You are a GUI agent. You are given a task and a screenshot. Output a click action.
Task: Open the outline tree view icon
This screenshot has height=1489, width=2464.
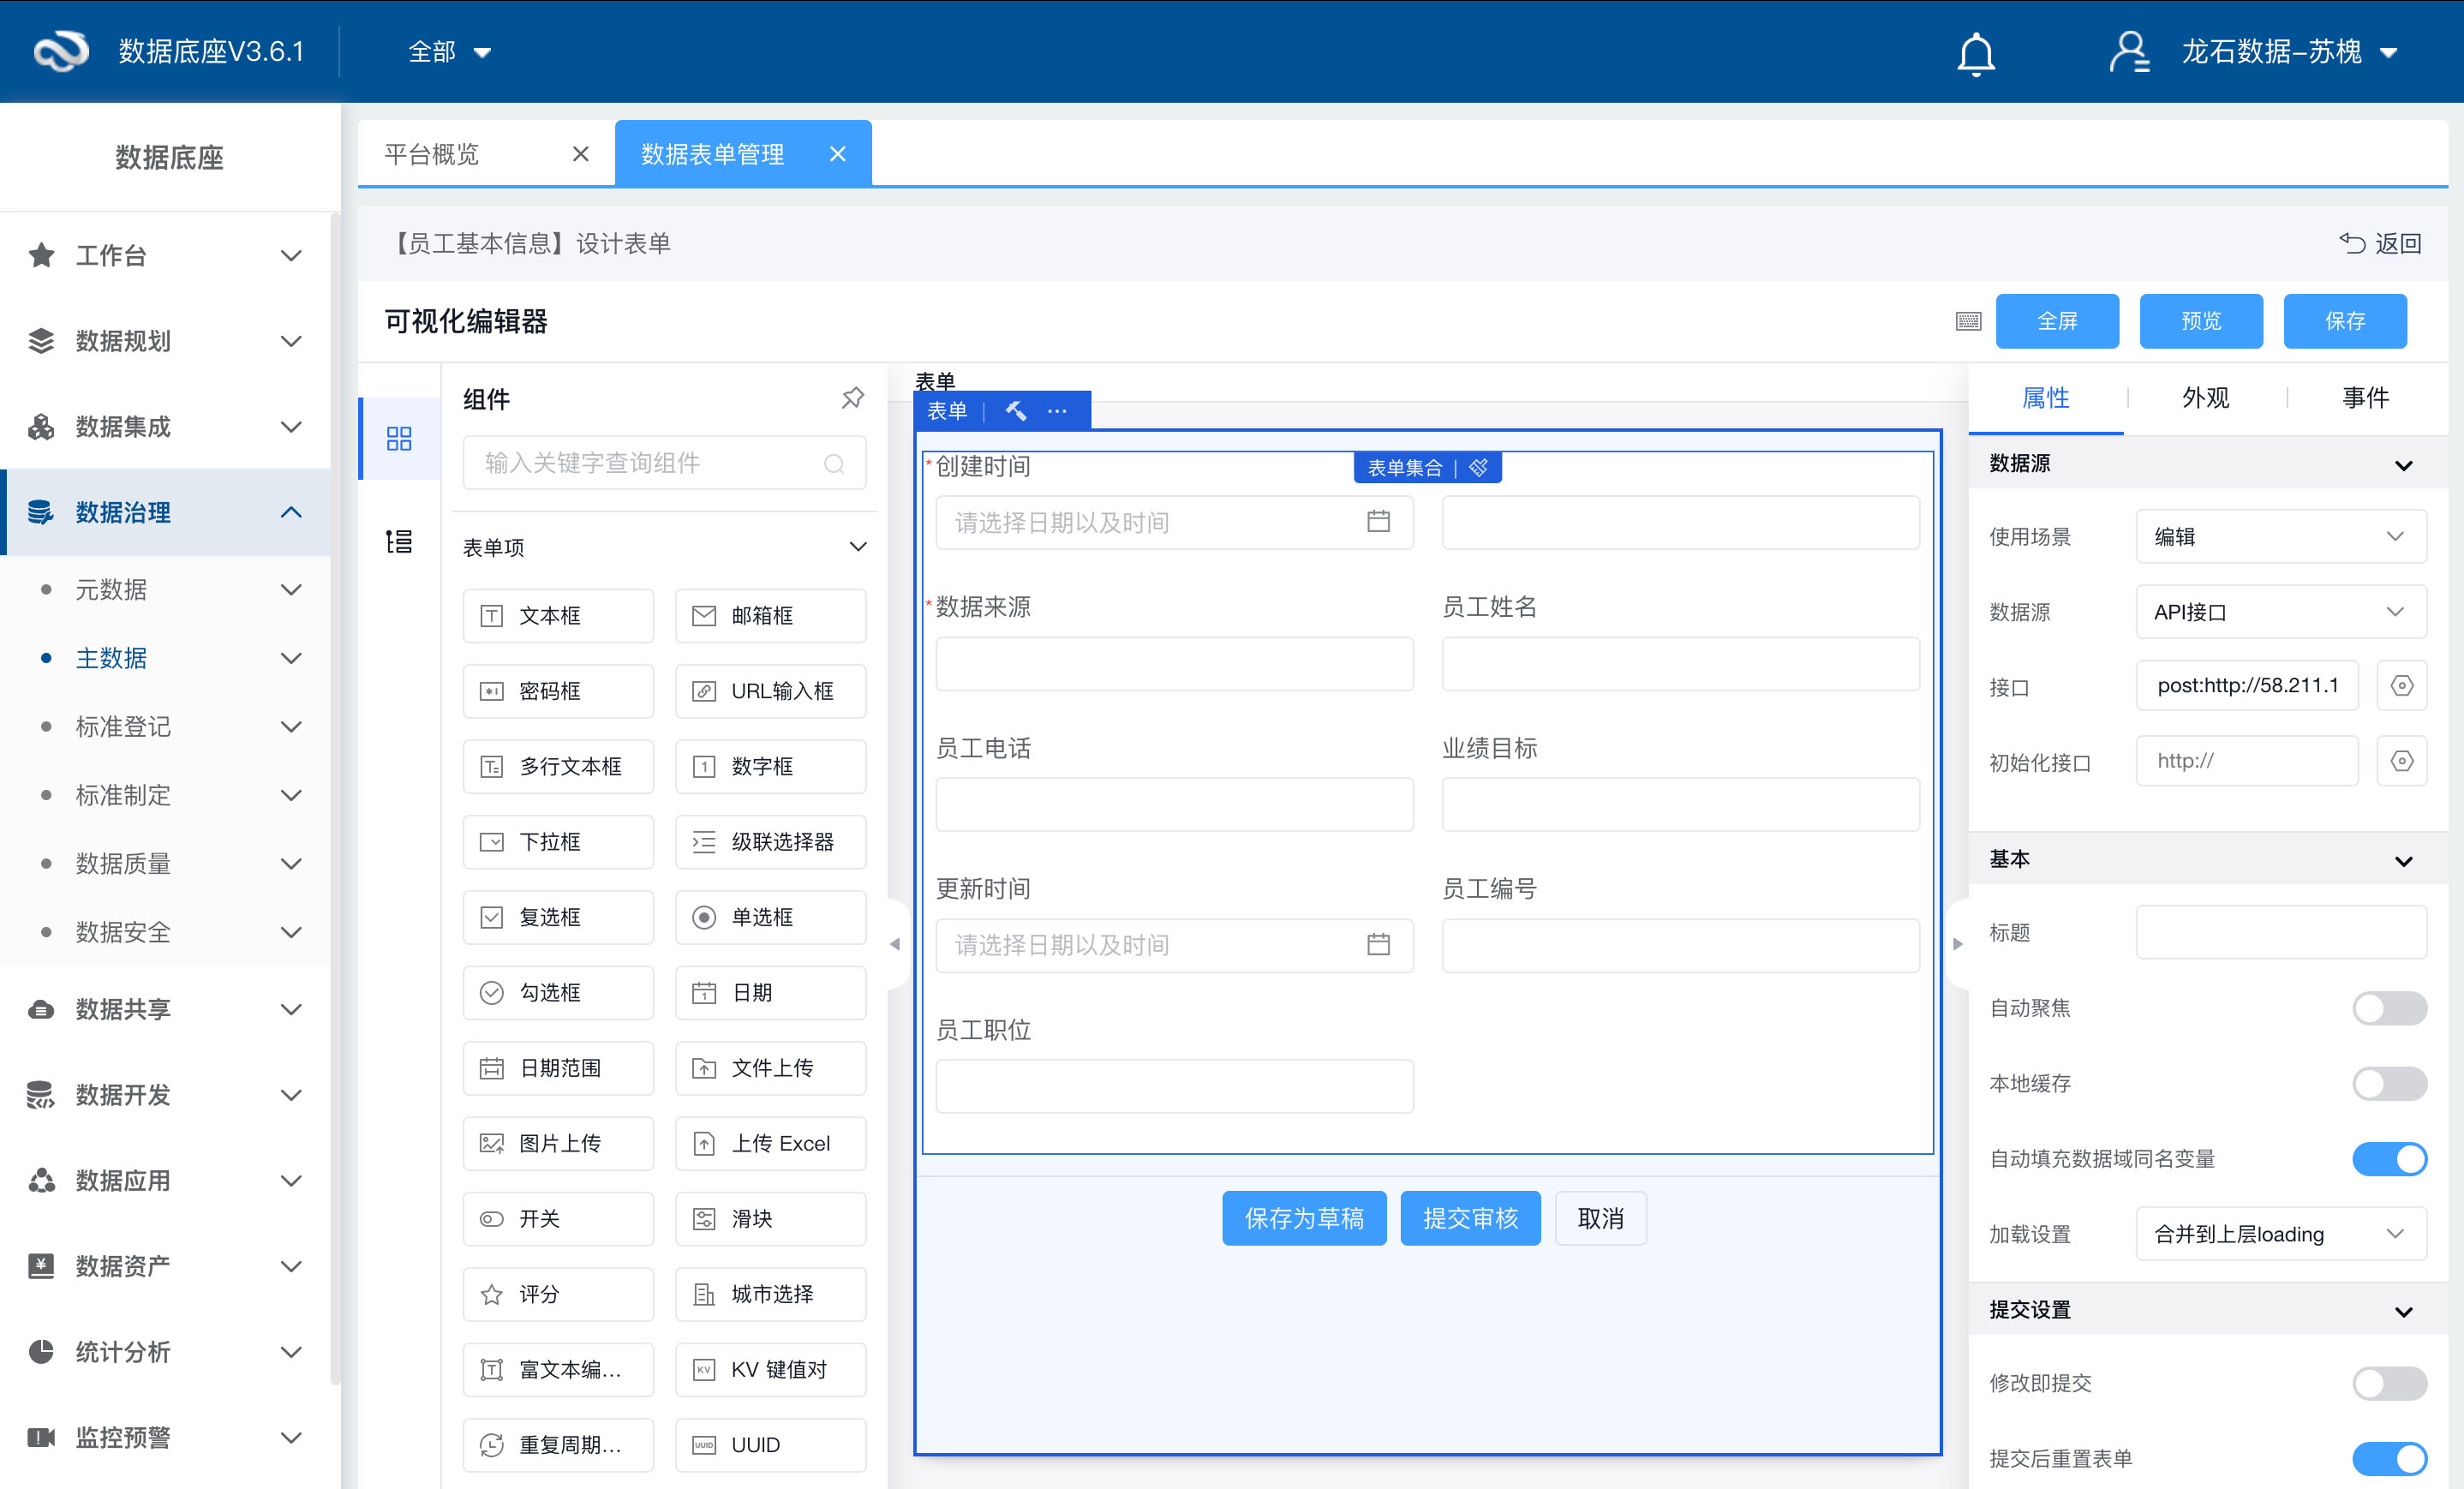click(399, 541)
